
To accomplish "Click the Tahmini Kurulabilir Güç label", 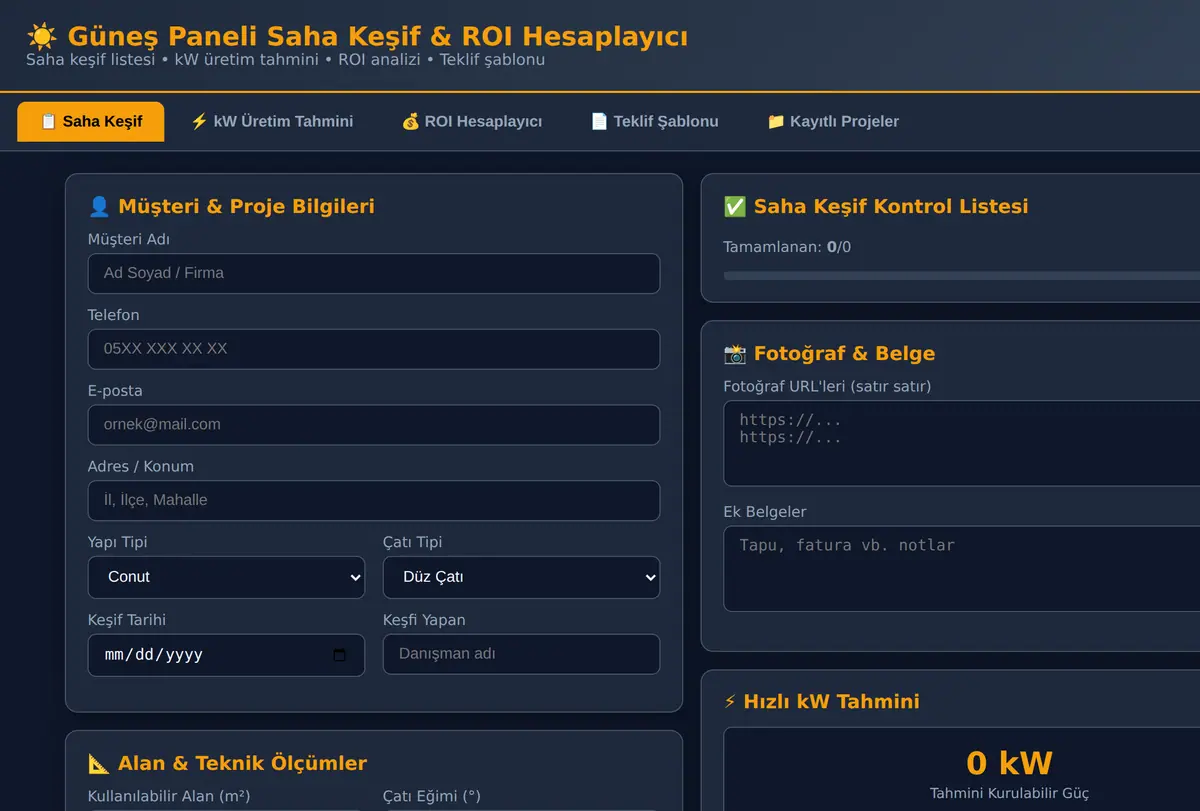I will (1009, 793).
